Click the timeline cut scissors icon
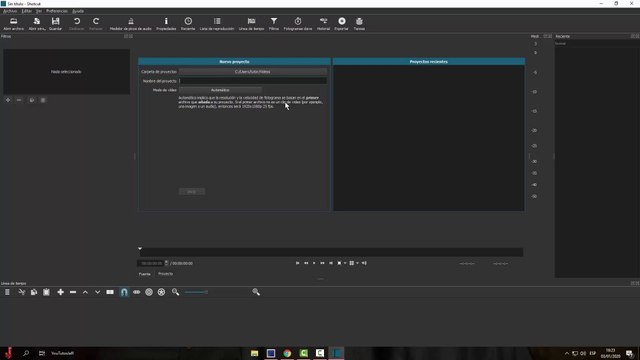 (x=22, y=292)
